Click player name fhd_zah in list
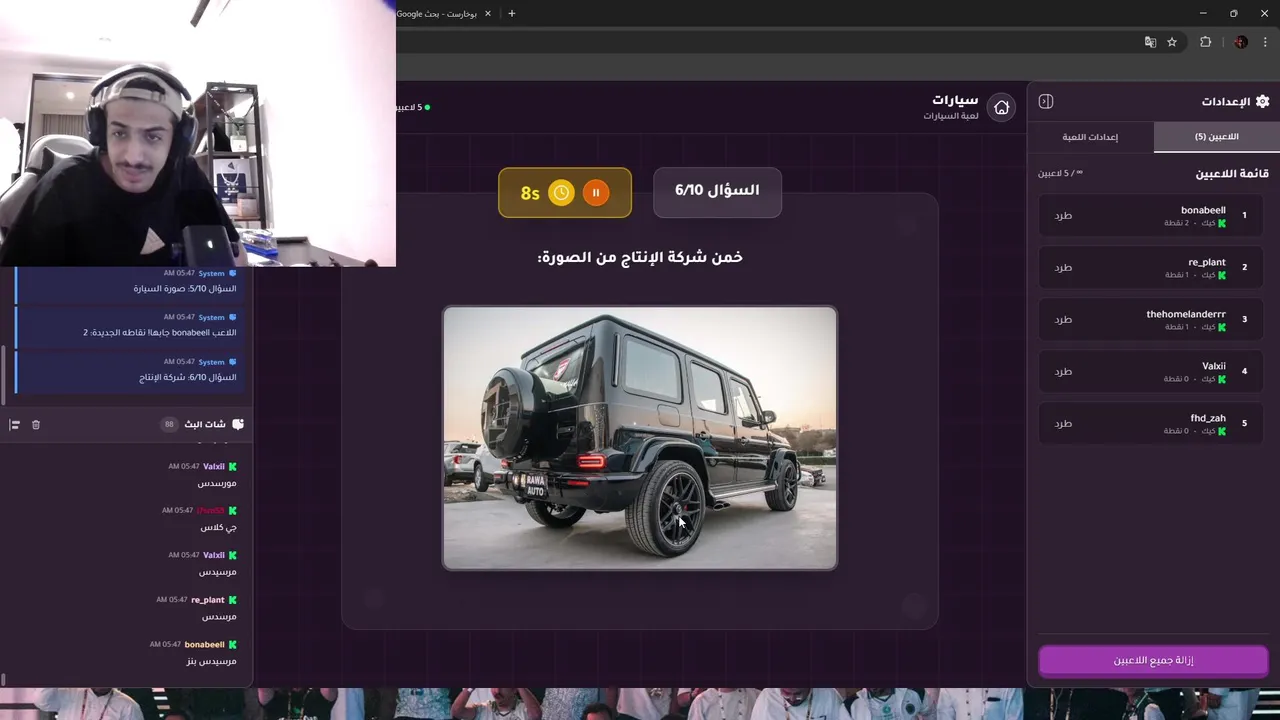 pos(1208,418)
